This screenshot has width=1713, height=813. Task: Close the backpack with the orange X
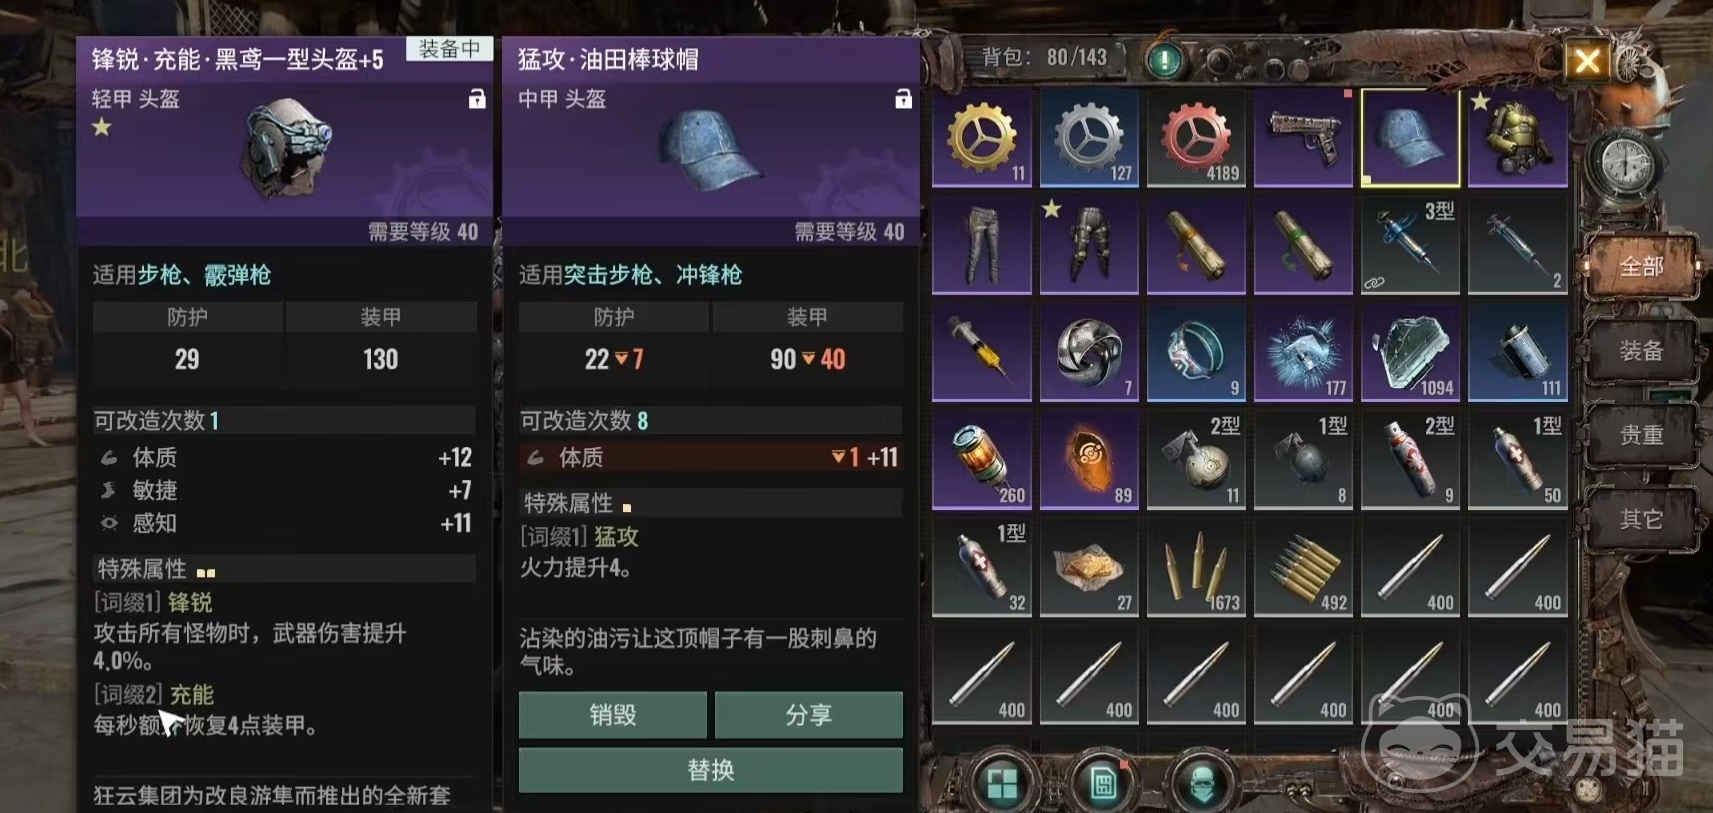point(1588,62)
